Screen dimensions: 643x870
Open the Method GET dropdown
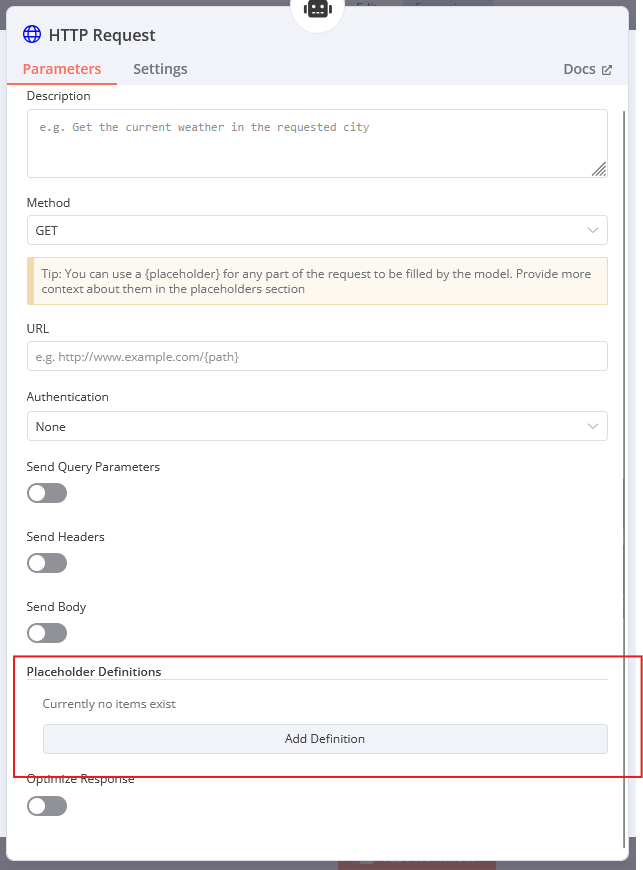(317, 230)
